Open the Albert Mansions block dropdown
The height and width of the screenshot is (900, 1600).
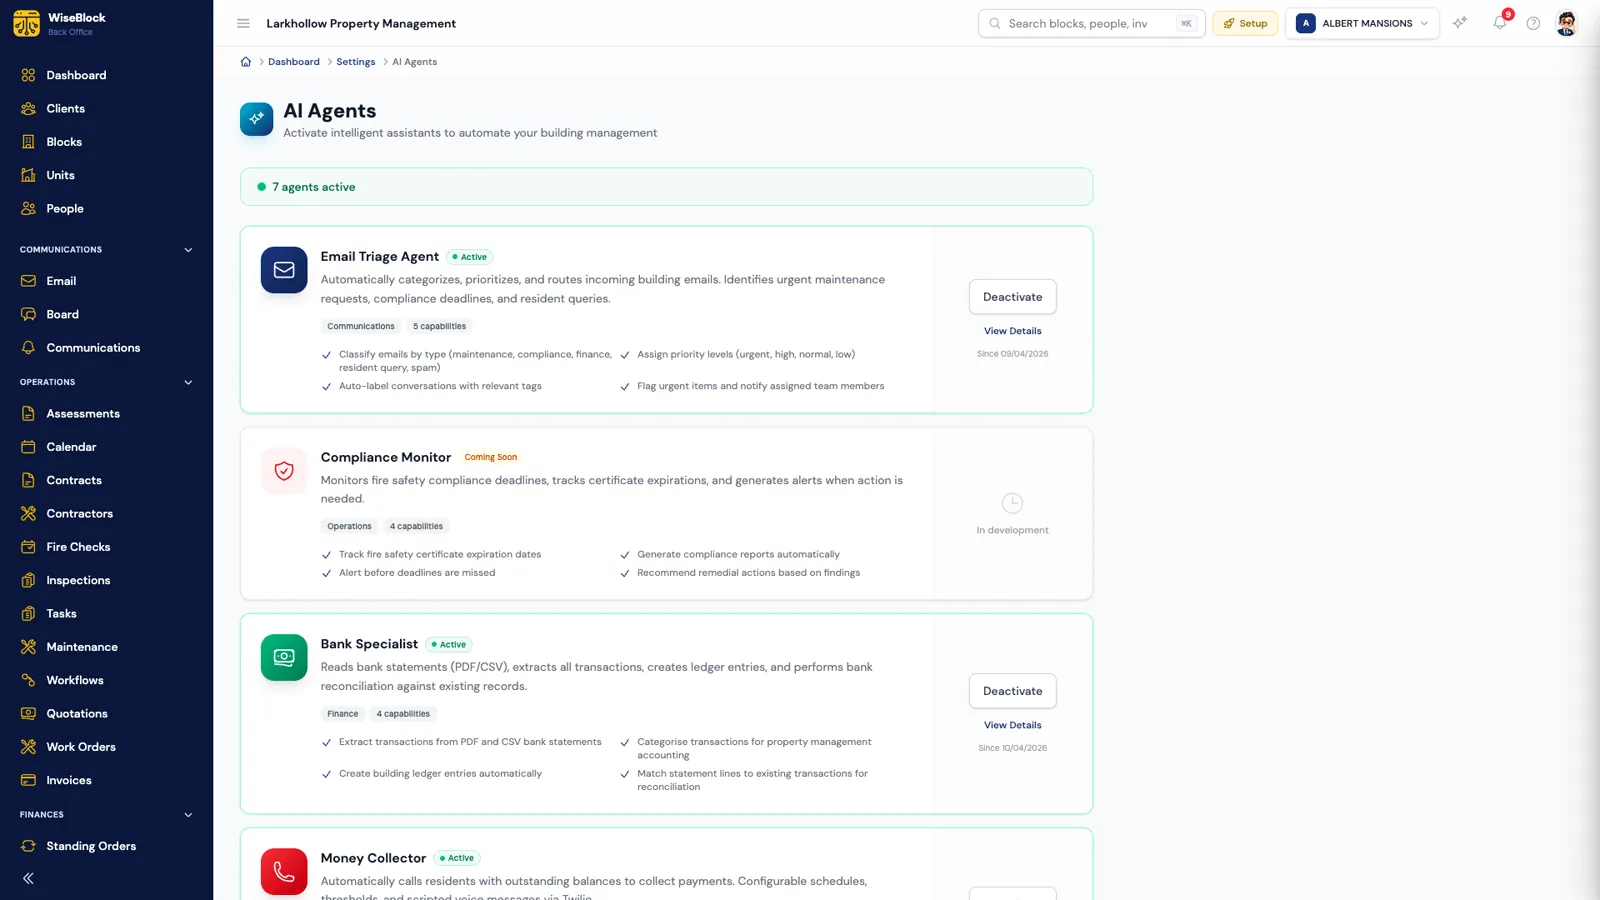(1362, 23)
